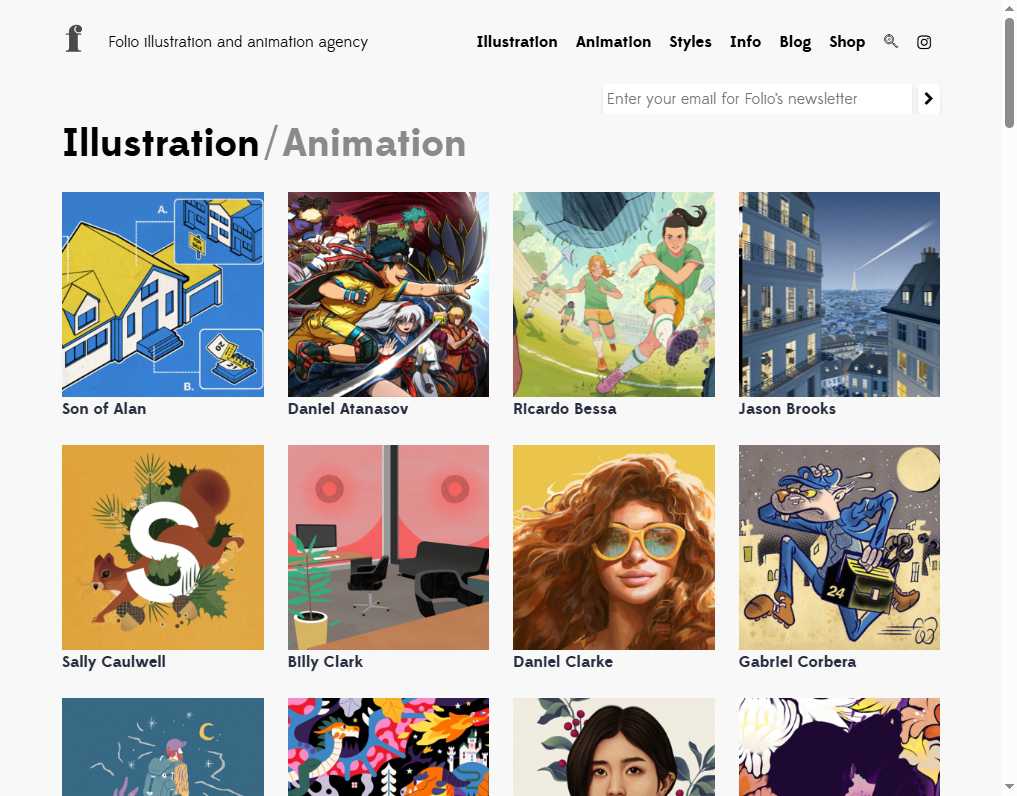Focus the newsletter email input field
Image resolution: width=1017 pixels, height=796 pixels.
[x=757, y=99]
